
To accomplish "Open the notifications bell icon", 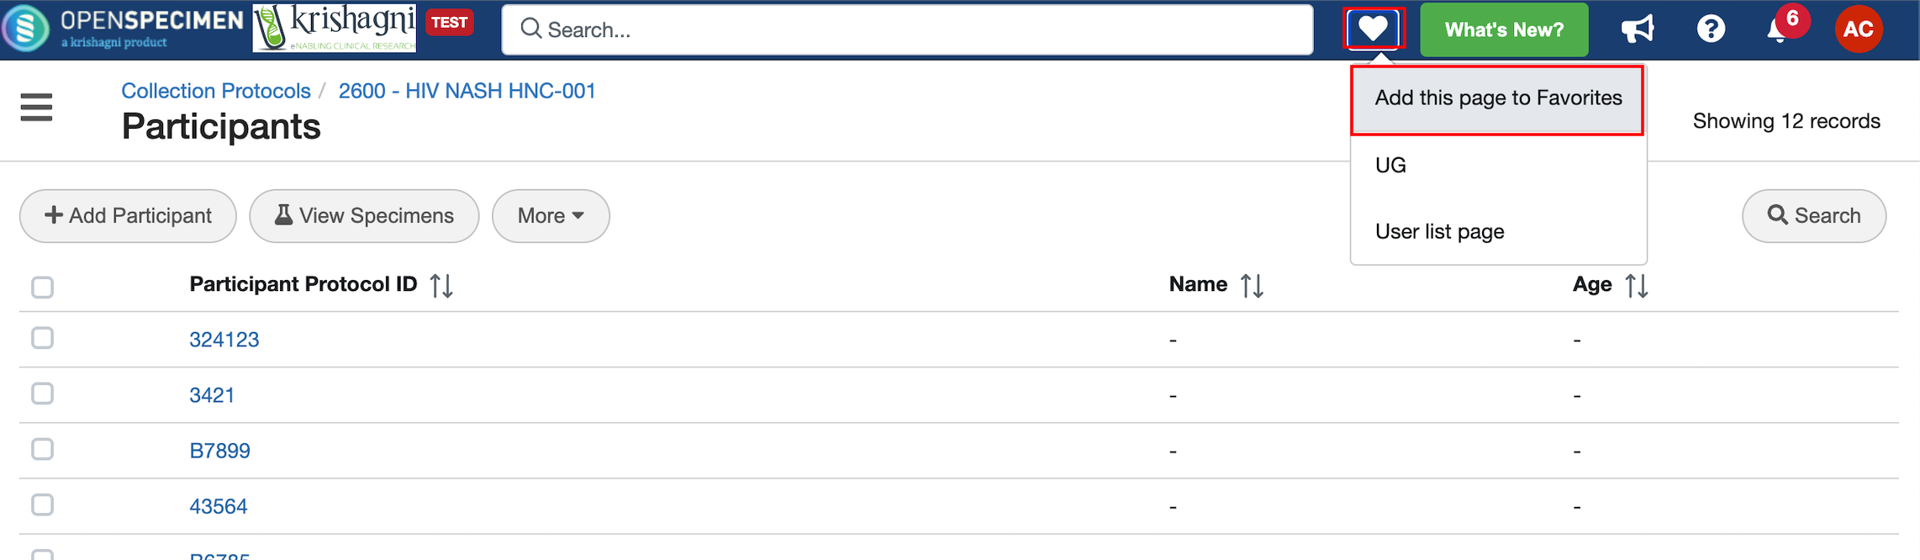I will [x=1778, y=30].
